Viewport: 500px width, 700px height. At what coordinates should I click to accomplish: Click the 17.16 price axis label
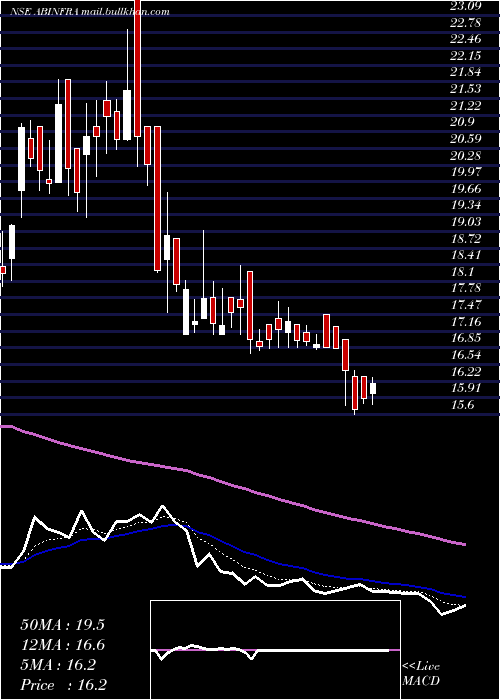466,322
